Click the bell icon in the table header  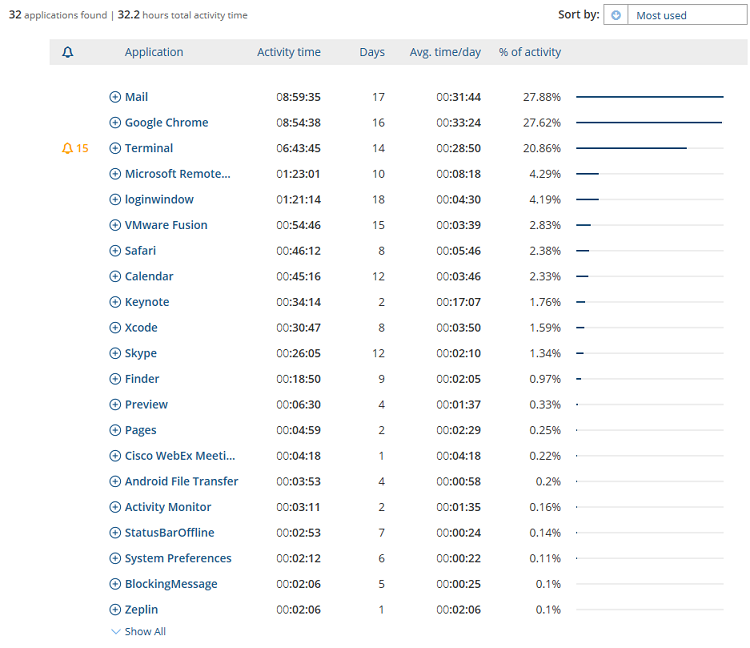(x=67, y=53)
